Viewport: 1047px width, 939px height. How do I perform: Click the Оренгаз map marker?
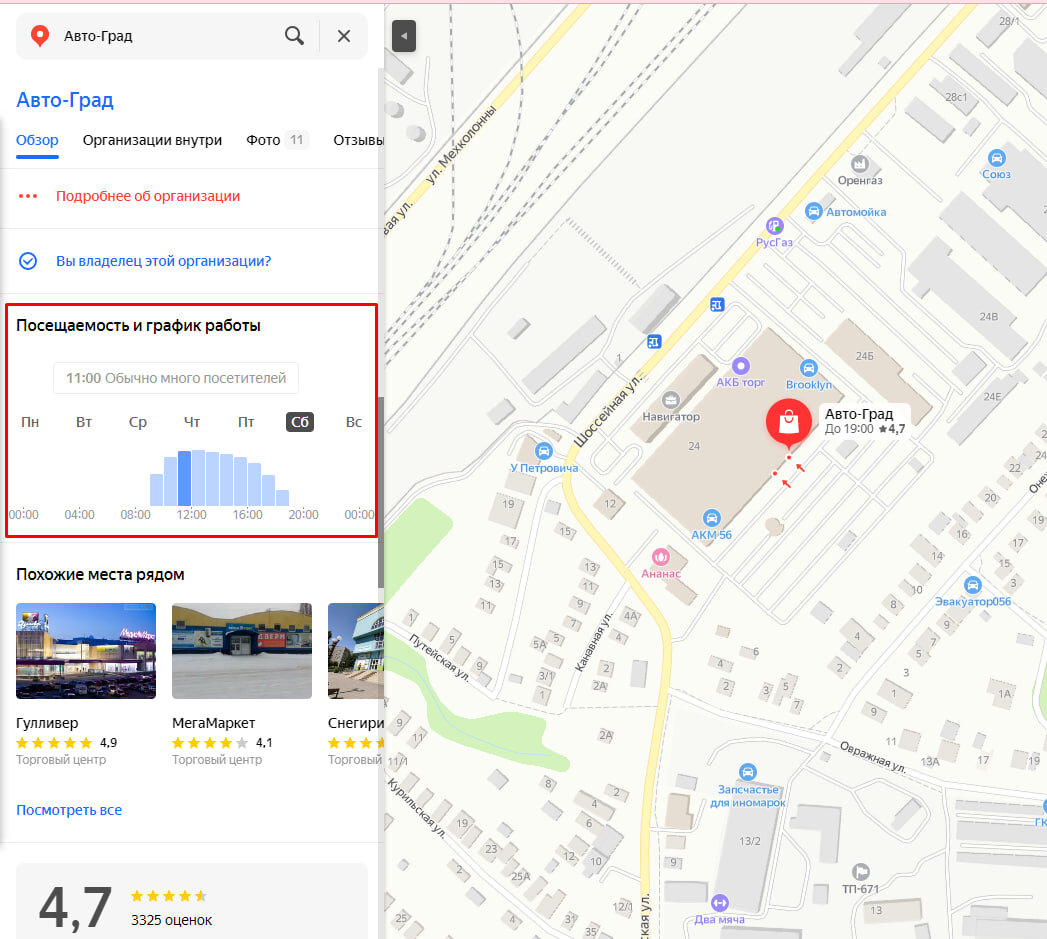click(x=859, y=164)
